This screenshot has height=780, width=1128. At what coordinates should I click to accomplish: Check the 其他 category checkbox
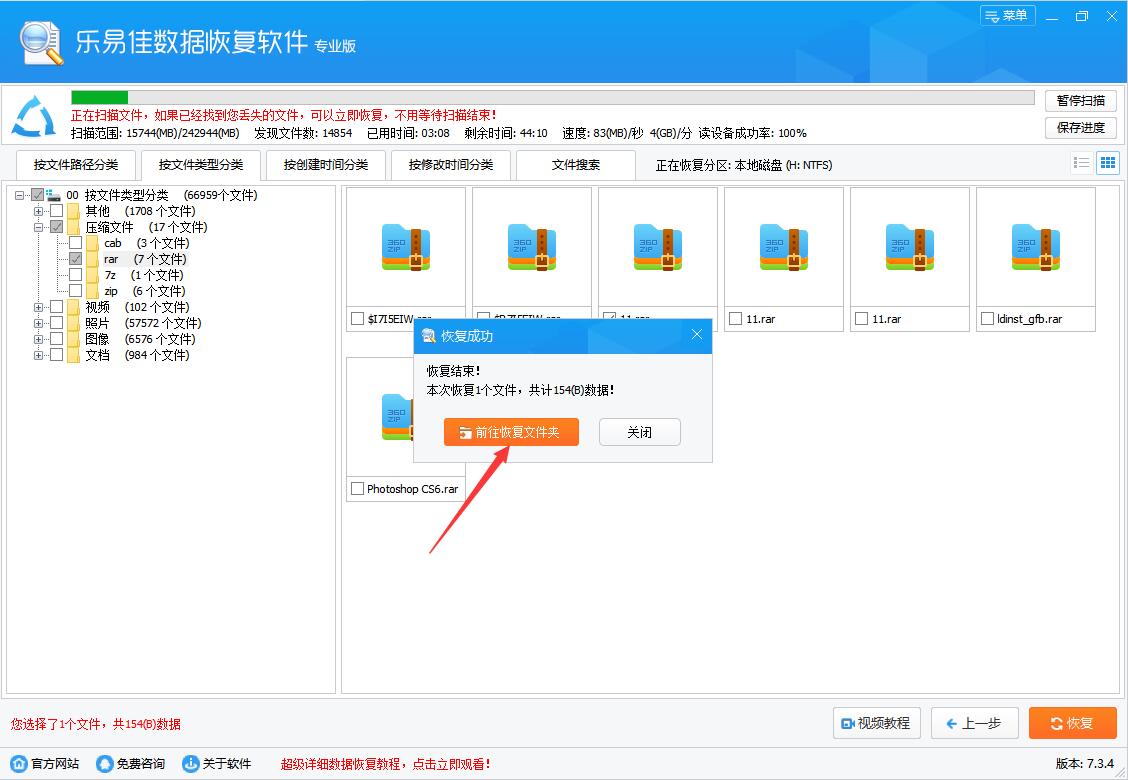click(56, 211)
